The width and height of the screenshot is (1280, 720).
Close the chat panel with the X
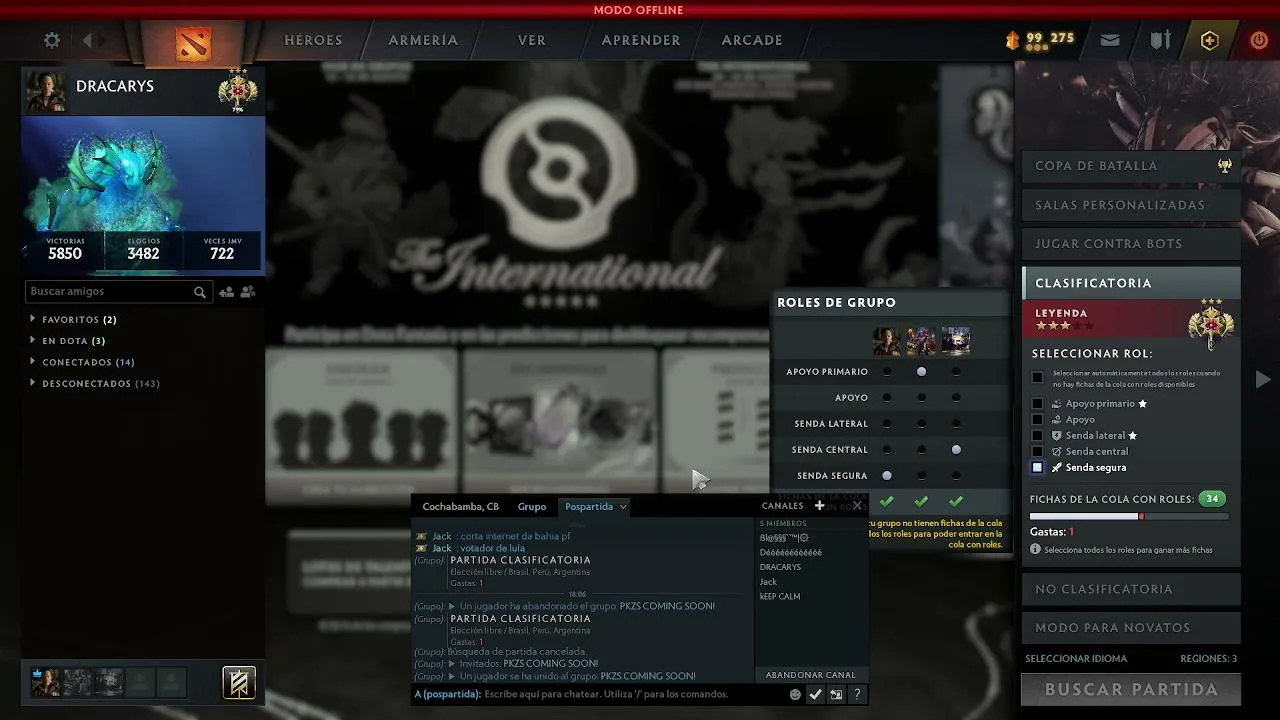click(857, 506)
